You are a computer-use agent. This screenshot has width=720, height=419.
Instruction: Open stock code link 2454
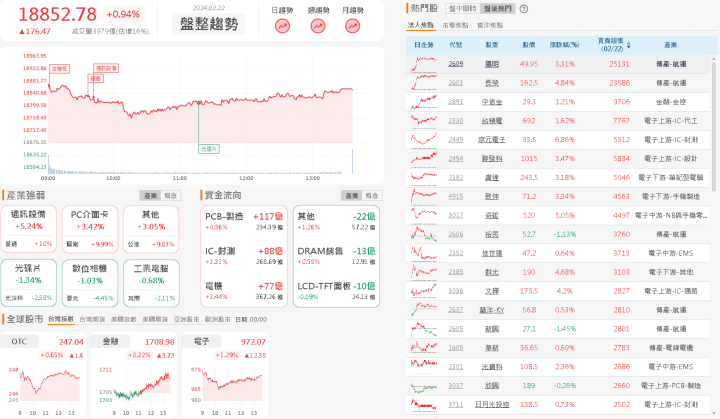(456, 159)
